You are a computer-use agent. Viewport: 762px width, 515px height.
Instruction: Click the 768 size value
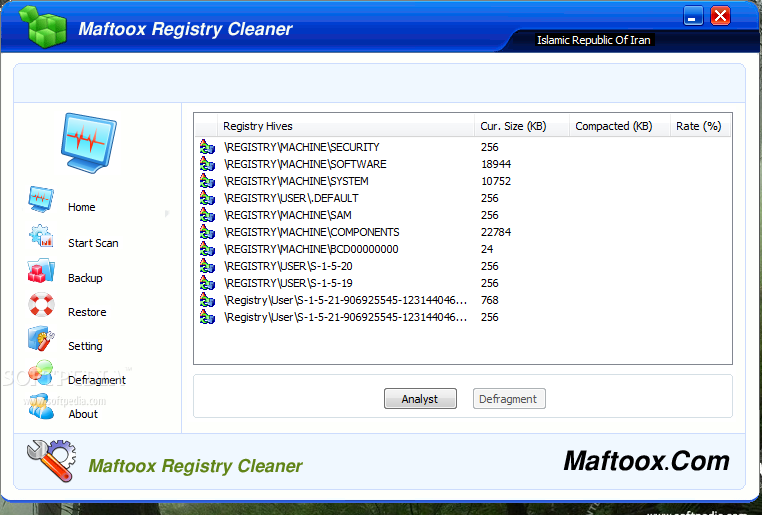490,300
